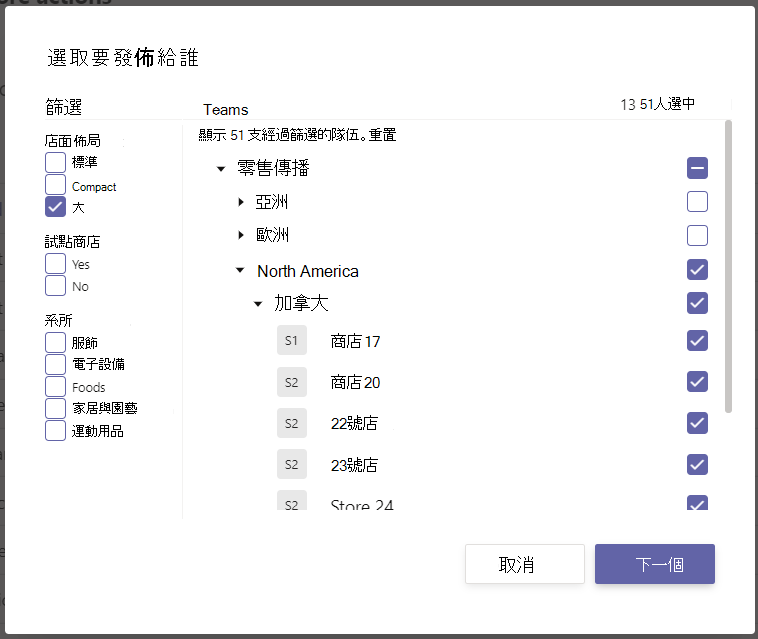
Task: Click the teams list vertical scrollbar
Action: 728,266
